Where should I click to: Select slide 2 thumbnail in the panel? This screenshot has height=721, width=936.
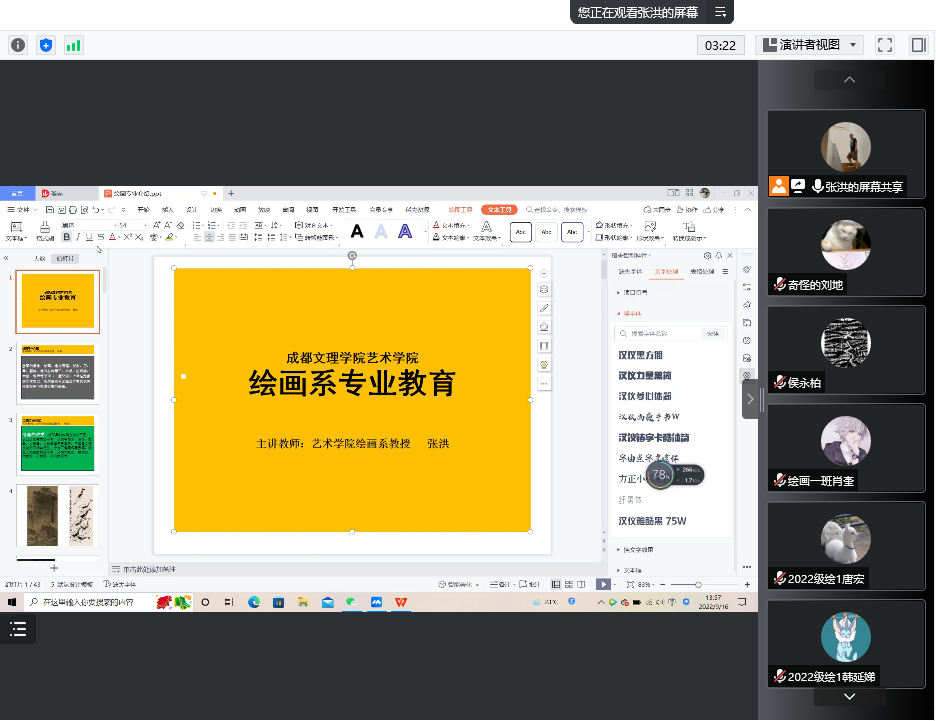pos(57,374)
